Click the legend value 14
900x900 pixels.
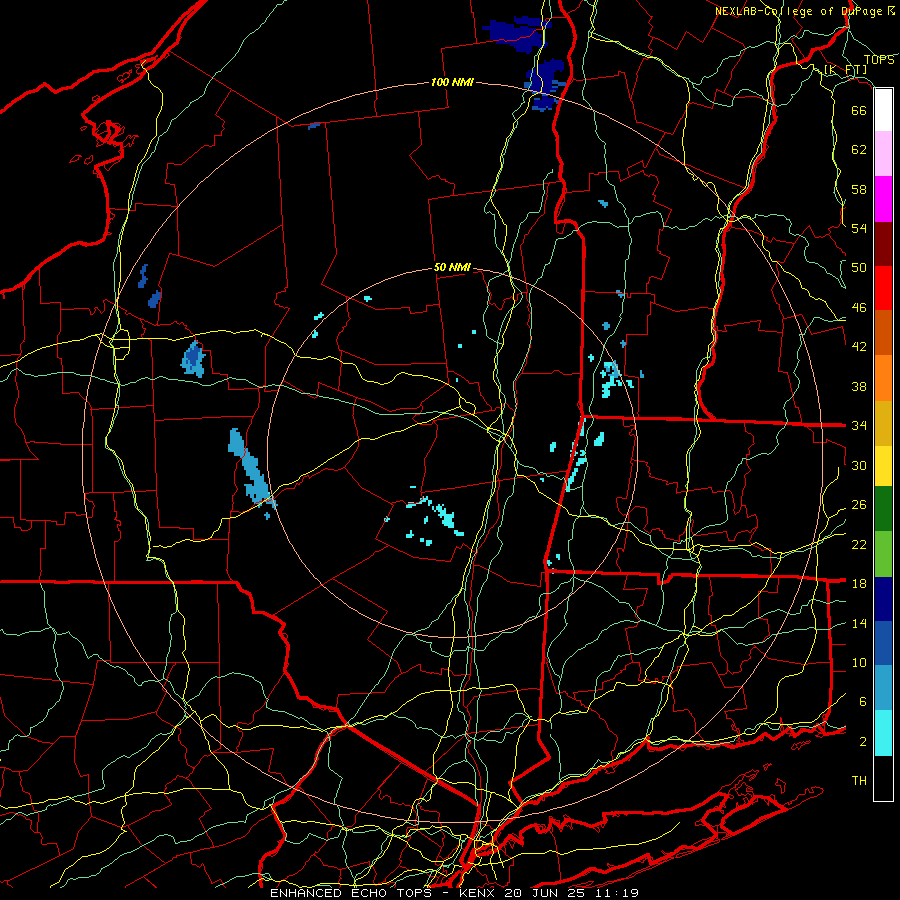point(859,623)
